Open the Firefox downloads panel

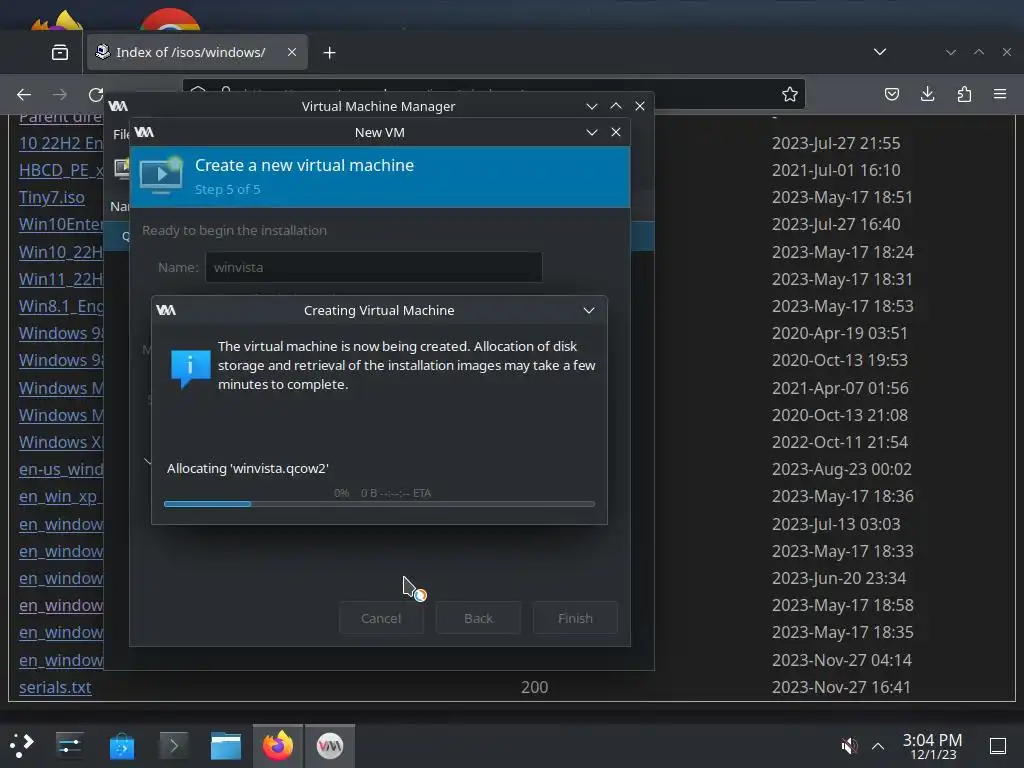[927, 95]
